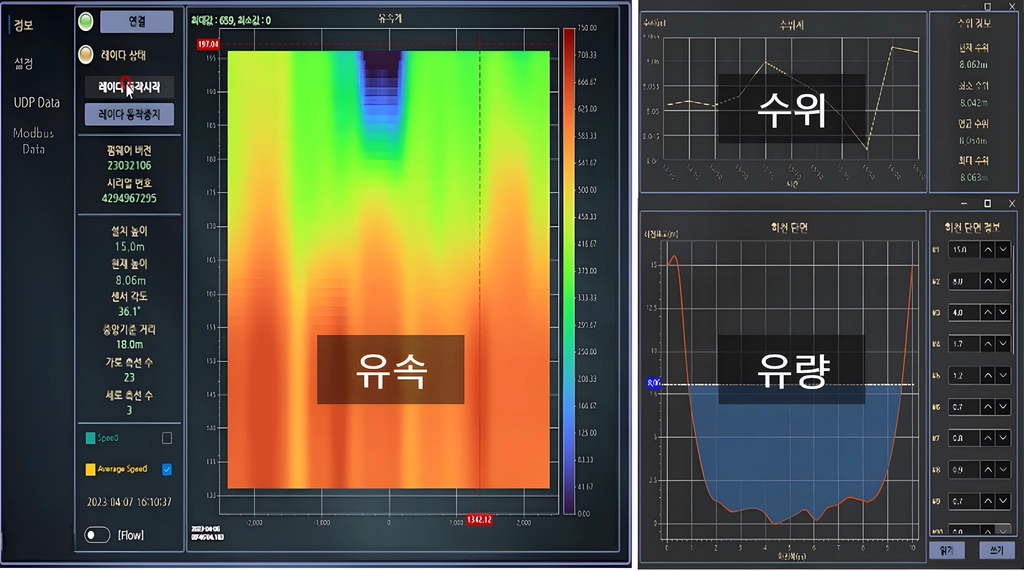The width and height of the screenshot is (1024, 571).
Task: Decrease the value 1.7 with down arrow
Action: pos(1003,344)
